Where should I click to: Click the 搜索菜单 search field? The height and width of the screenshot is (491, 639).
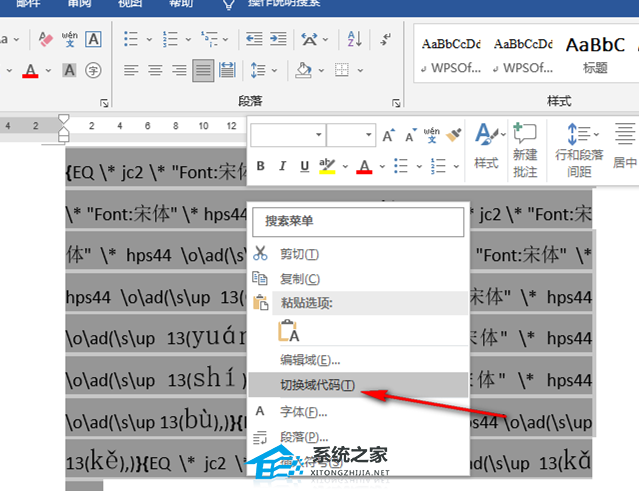tap(358, 222)
